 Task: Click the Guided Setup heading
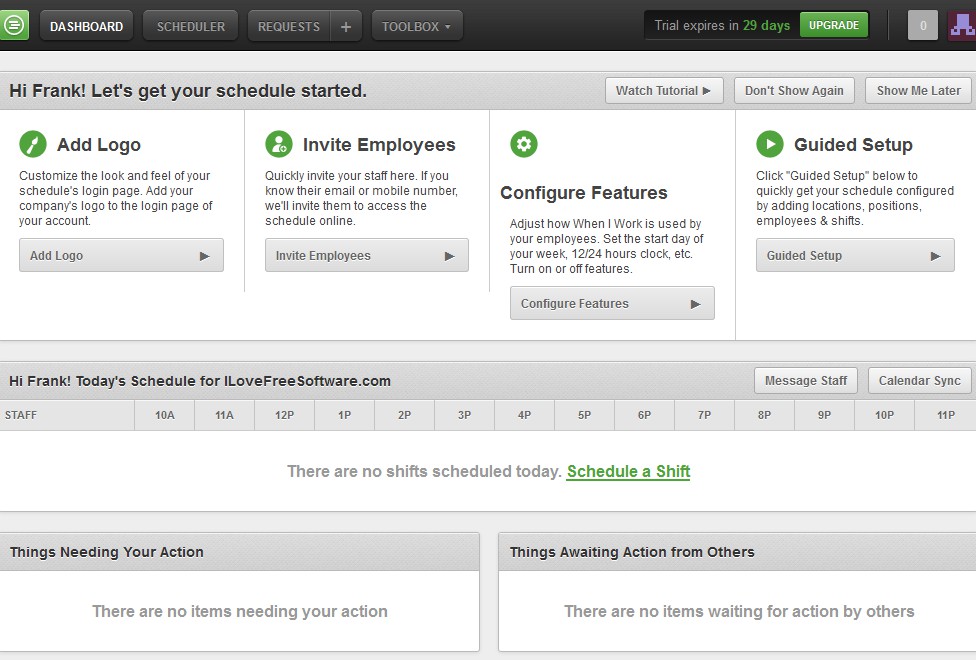[x=853, y=144]
